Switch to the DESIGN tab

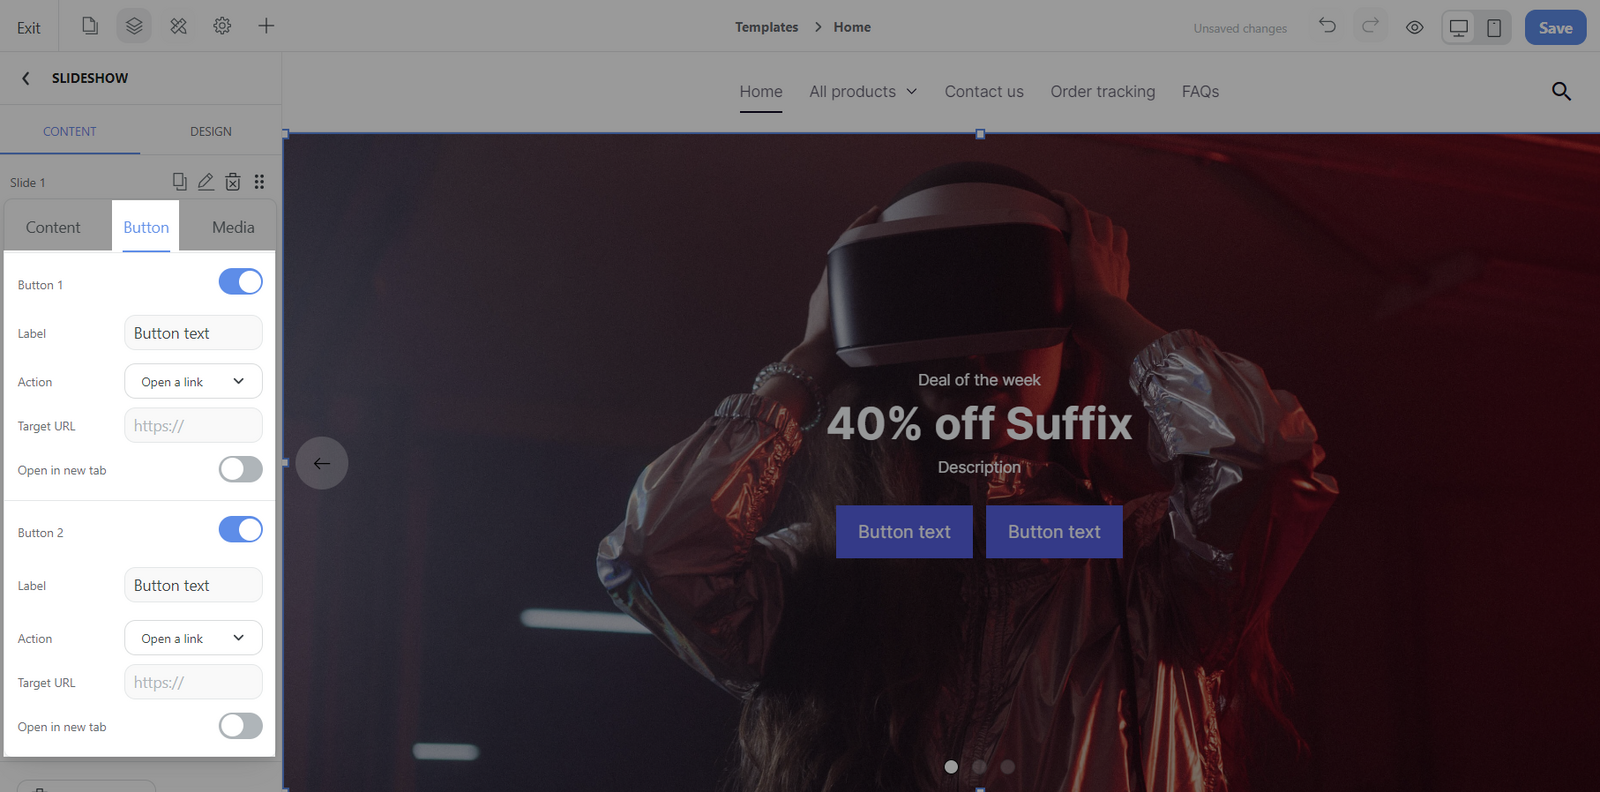click(x=211, y=131)
